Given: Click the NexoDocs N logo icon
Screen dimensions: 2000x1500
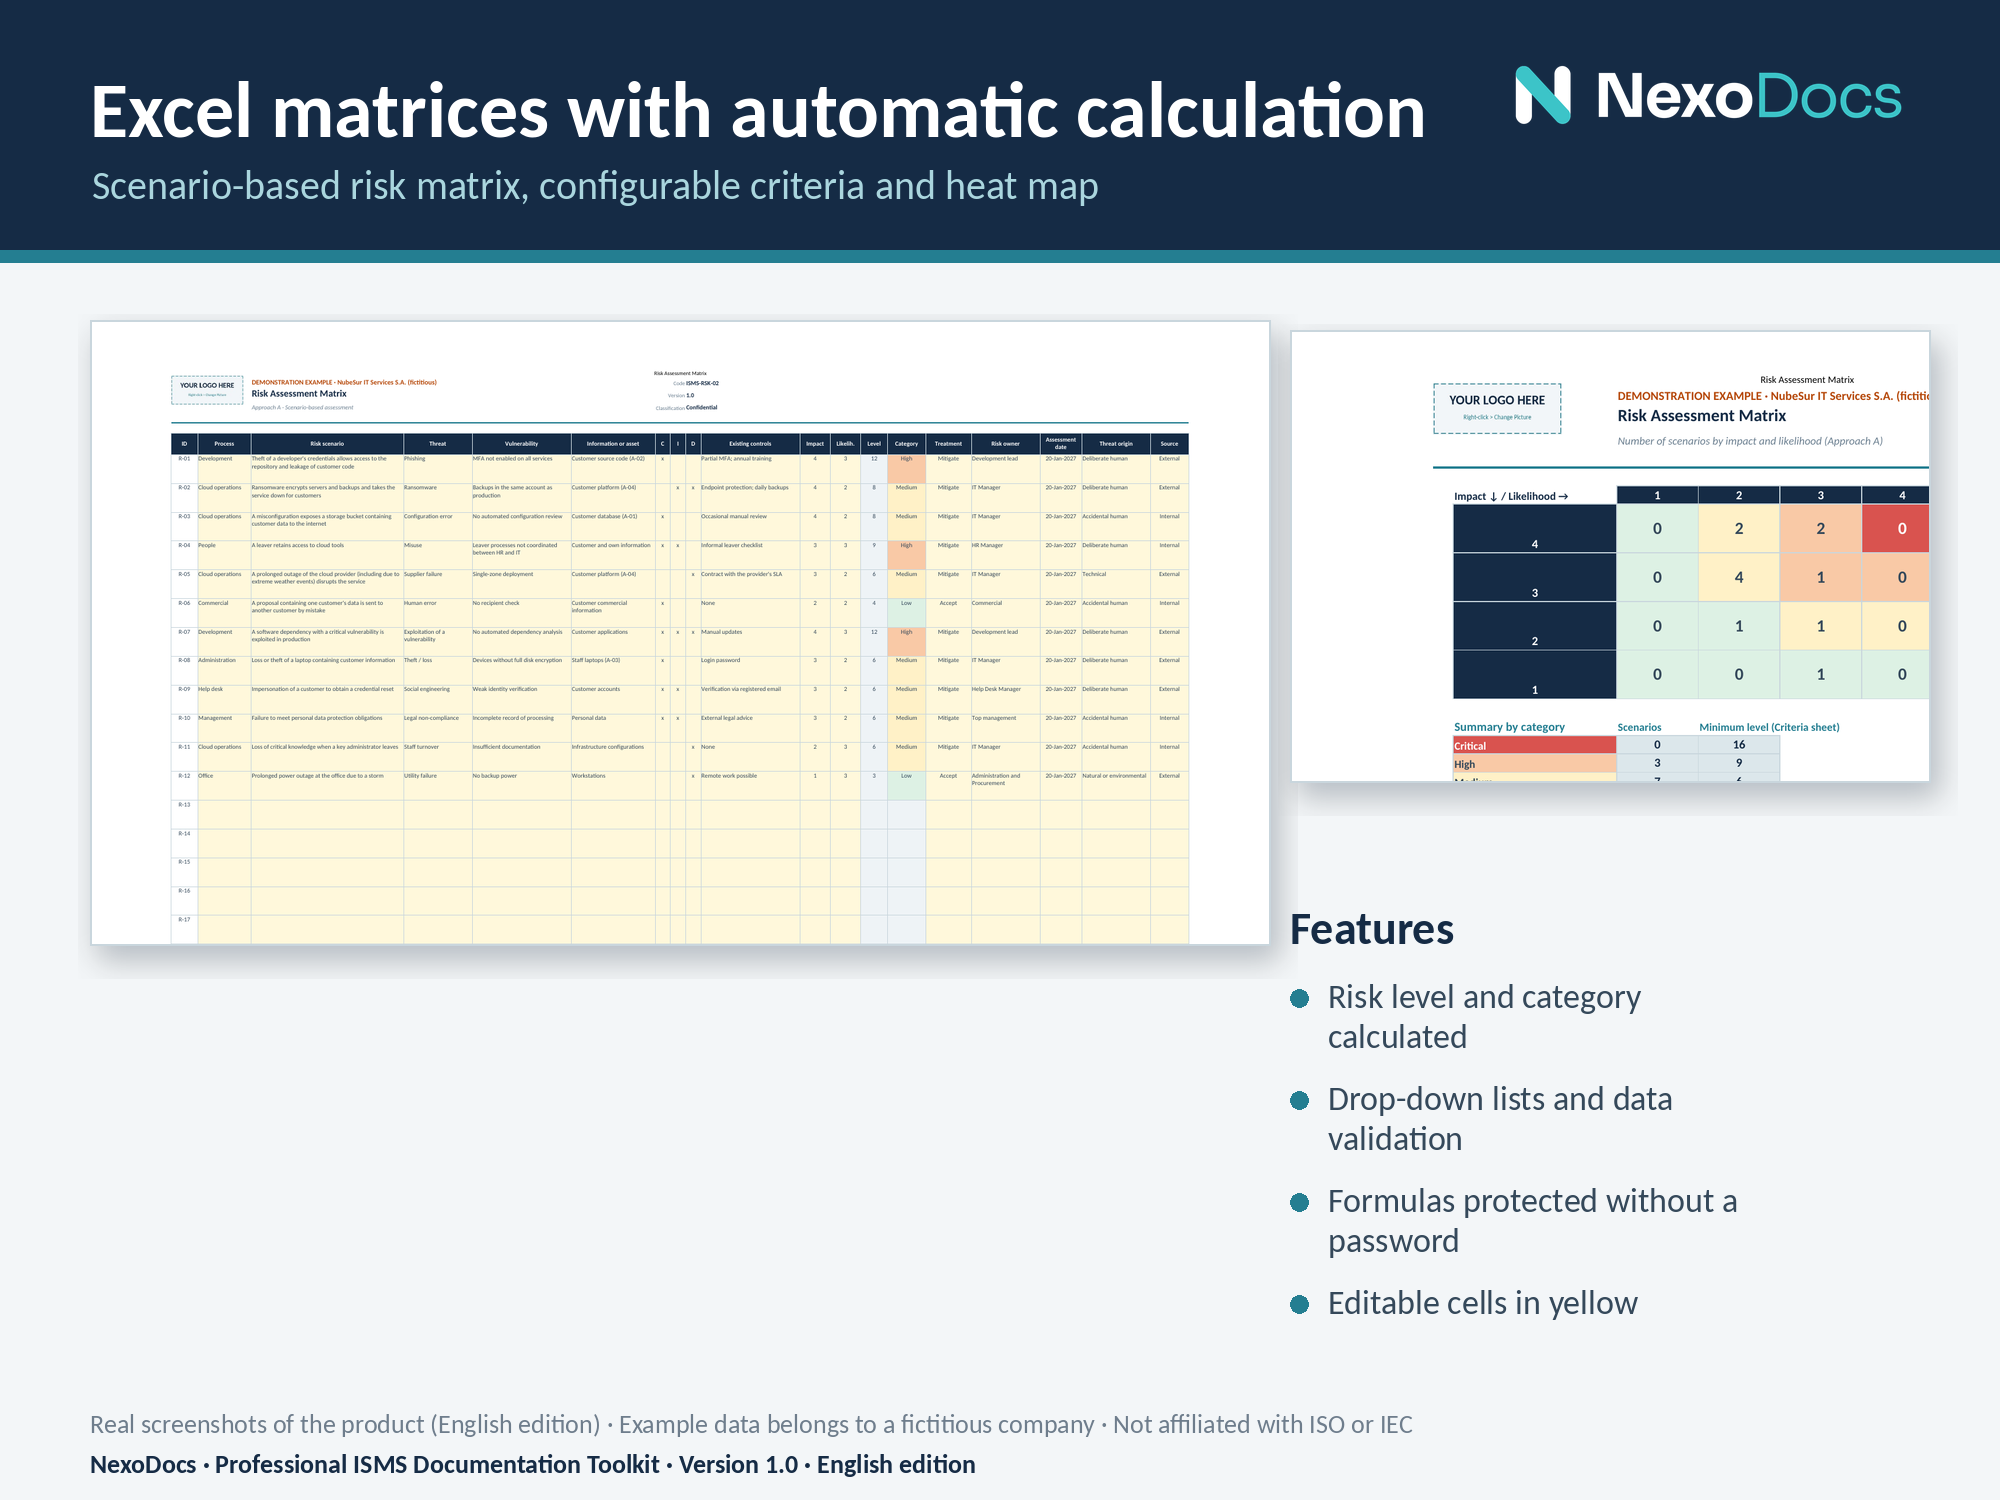Looking at the screenshot, I should click(x=1543, y=95).
